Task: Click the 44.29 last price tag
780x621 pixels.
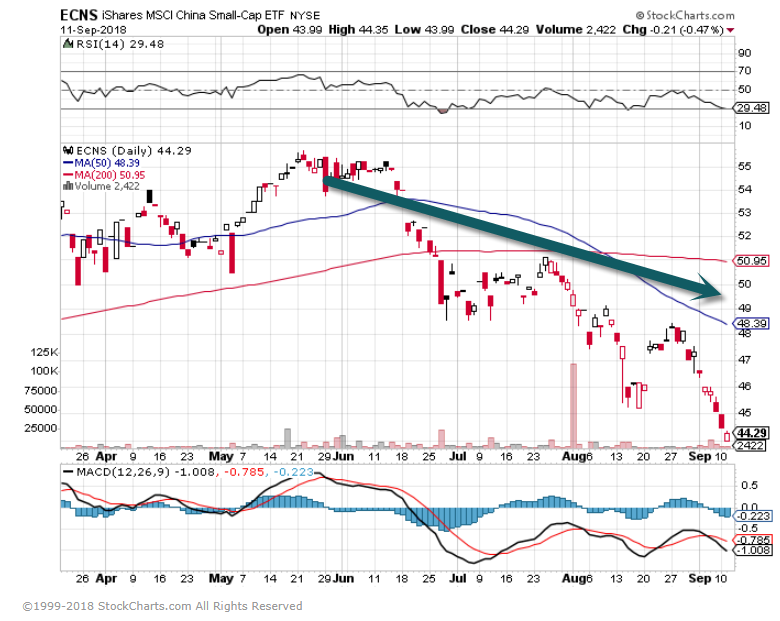Action: coord(751,433)
